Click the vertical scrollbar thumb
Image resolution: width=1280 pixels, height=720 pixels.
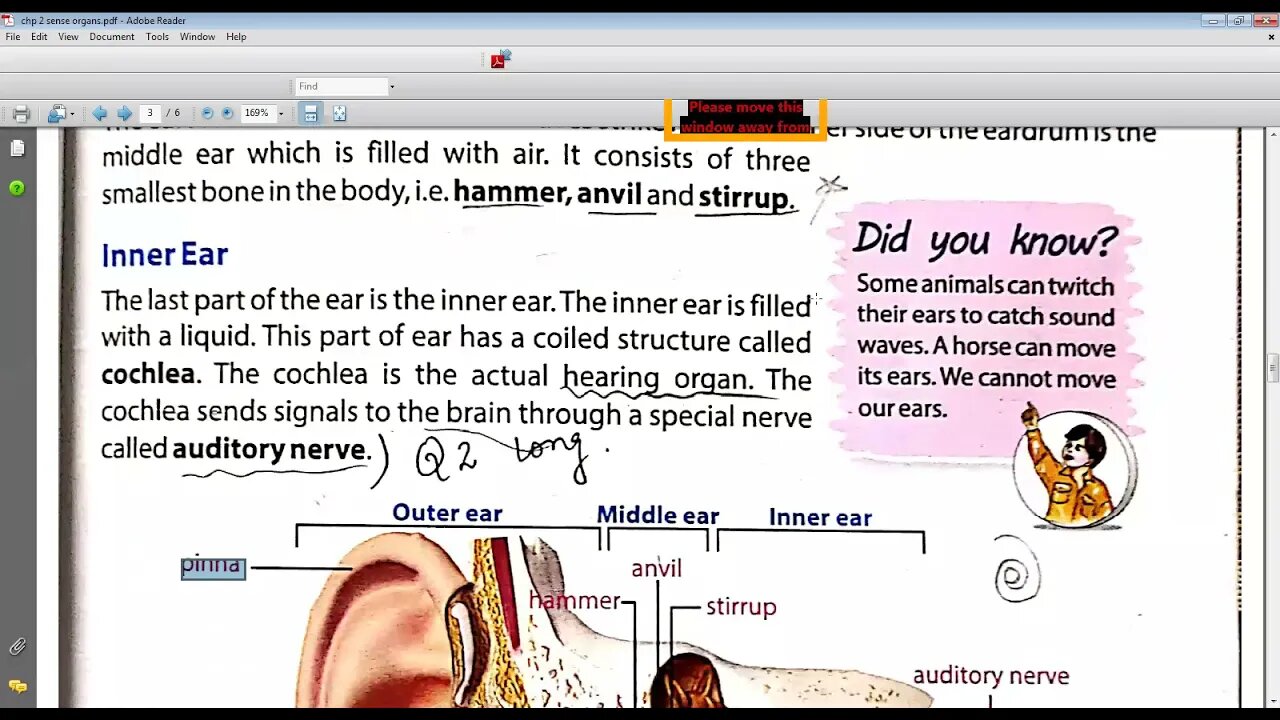[1273, 368]
